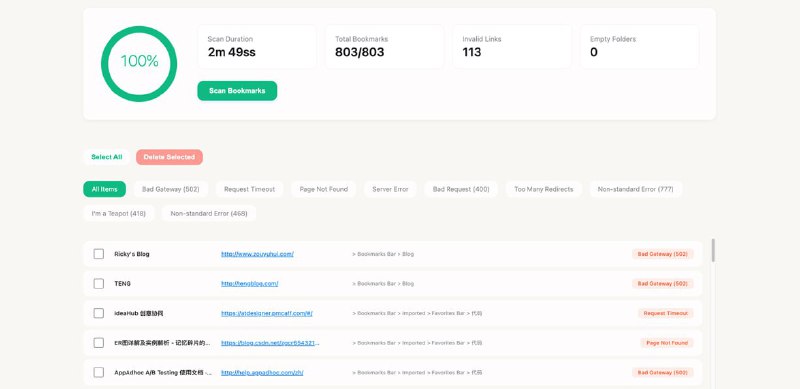Select the Non-standard Error (777) filter
800x389 pixels.
tap(636, 189)
